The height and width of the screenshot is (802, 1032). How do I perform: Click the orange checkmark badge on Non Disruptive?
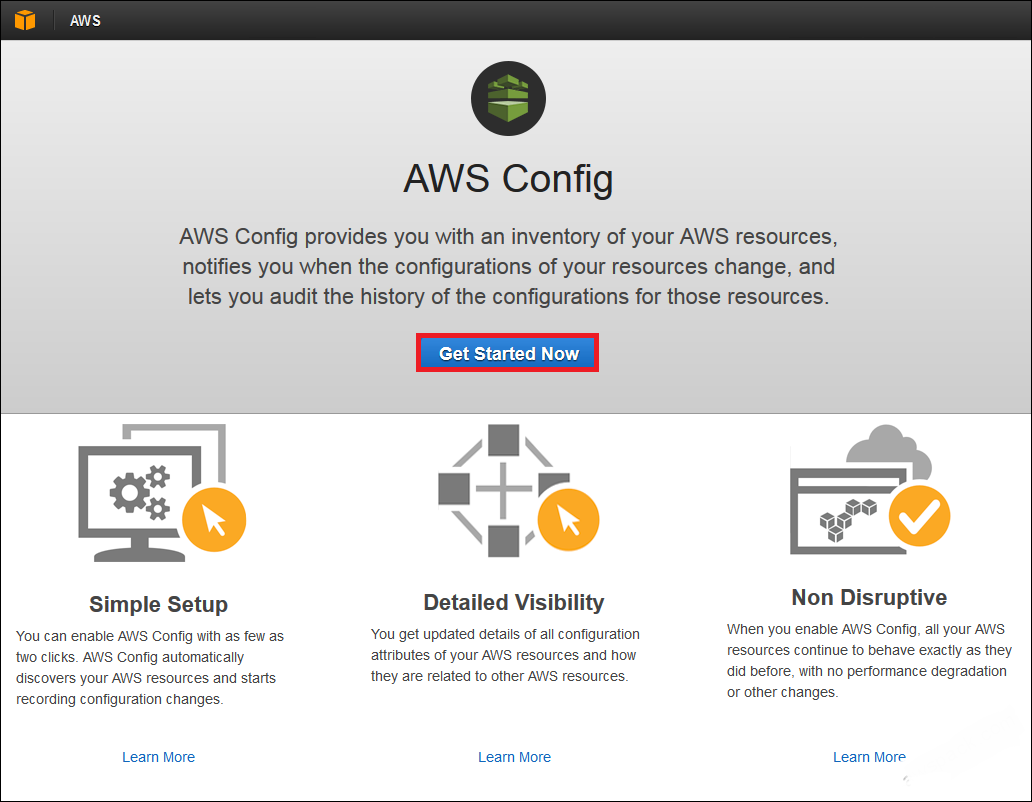click(919, 516)
